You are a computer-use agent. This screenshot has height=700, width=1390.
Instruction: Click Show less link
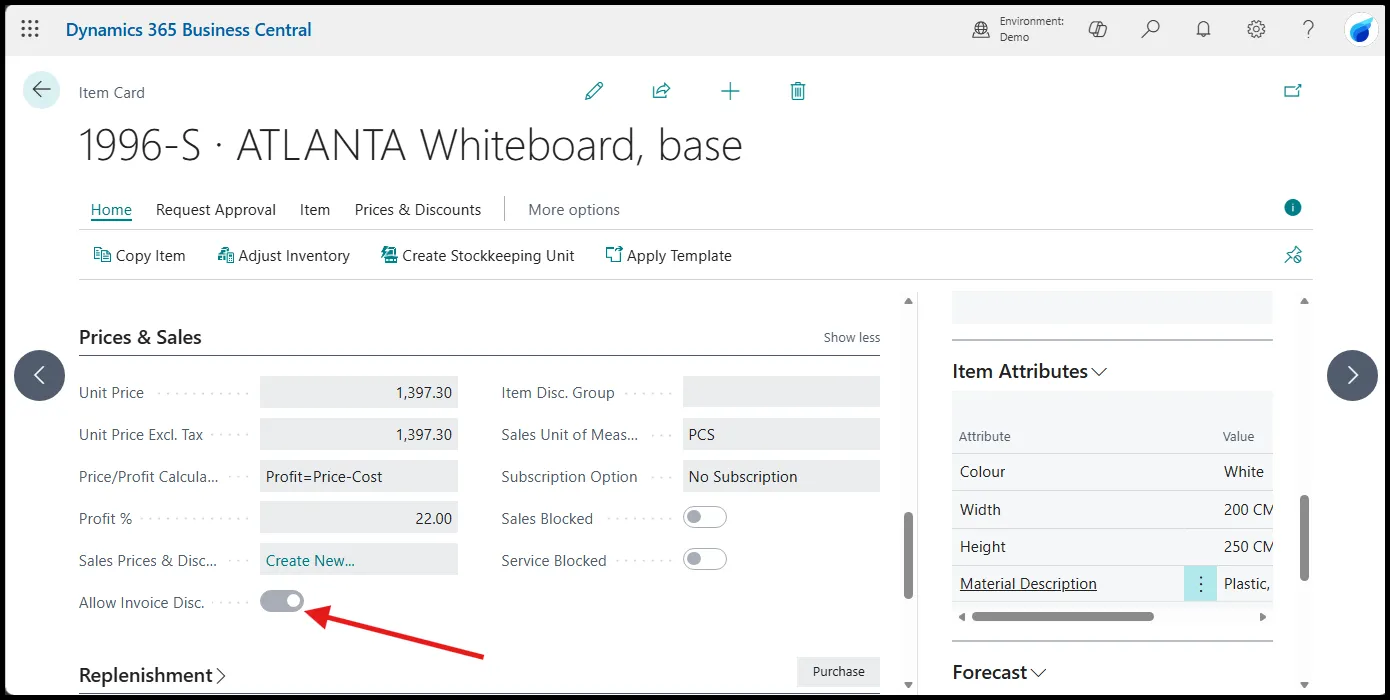[852, 337]
